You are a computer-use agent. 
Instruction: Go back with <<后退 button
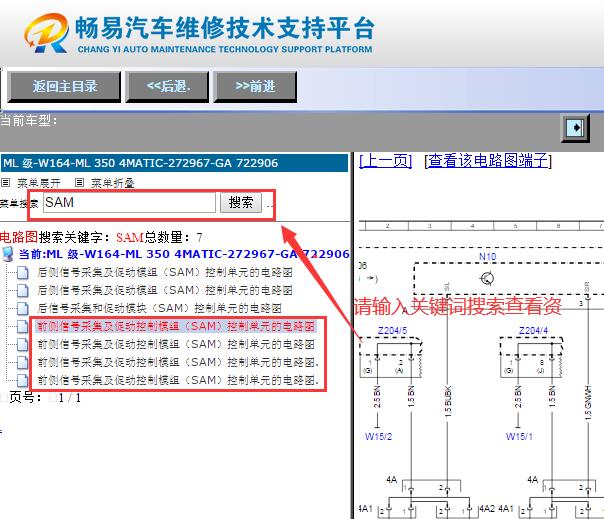point(167,86)
